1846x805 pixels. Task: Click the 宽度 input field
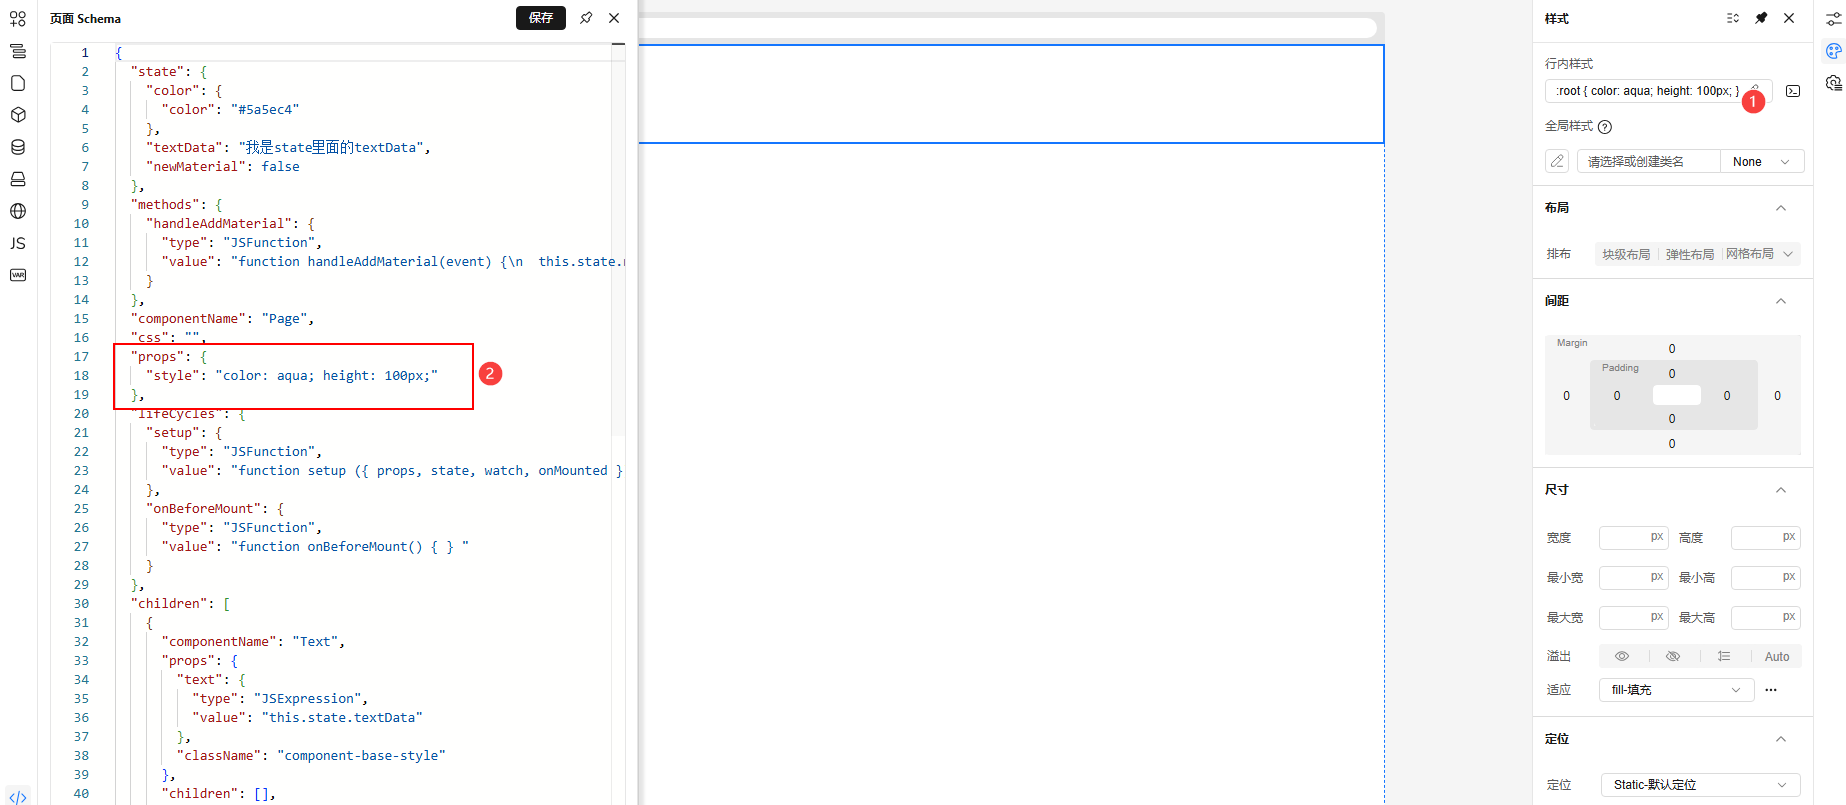[1624, 538]
